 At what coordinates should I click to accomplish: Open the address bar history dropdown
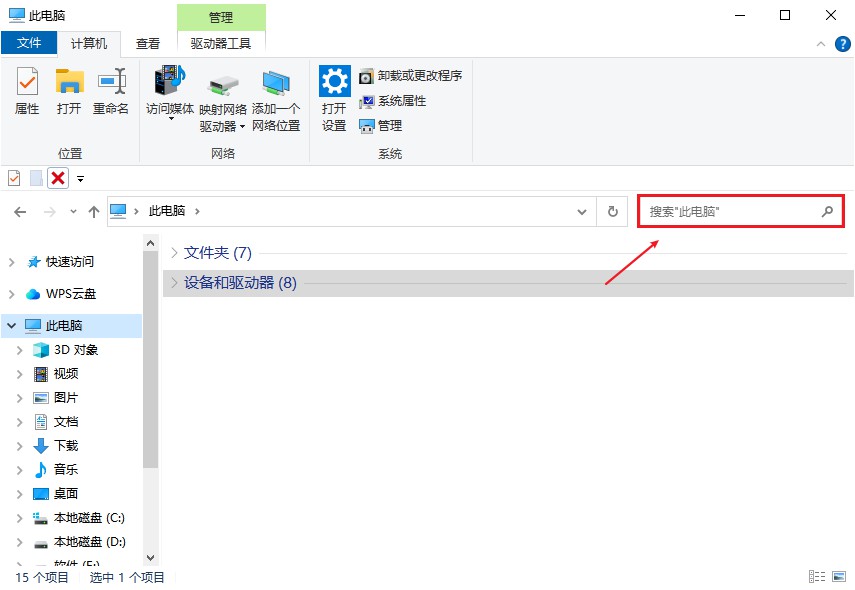click(x=582, y=212)
